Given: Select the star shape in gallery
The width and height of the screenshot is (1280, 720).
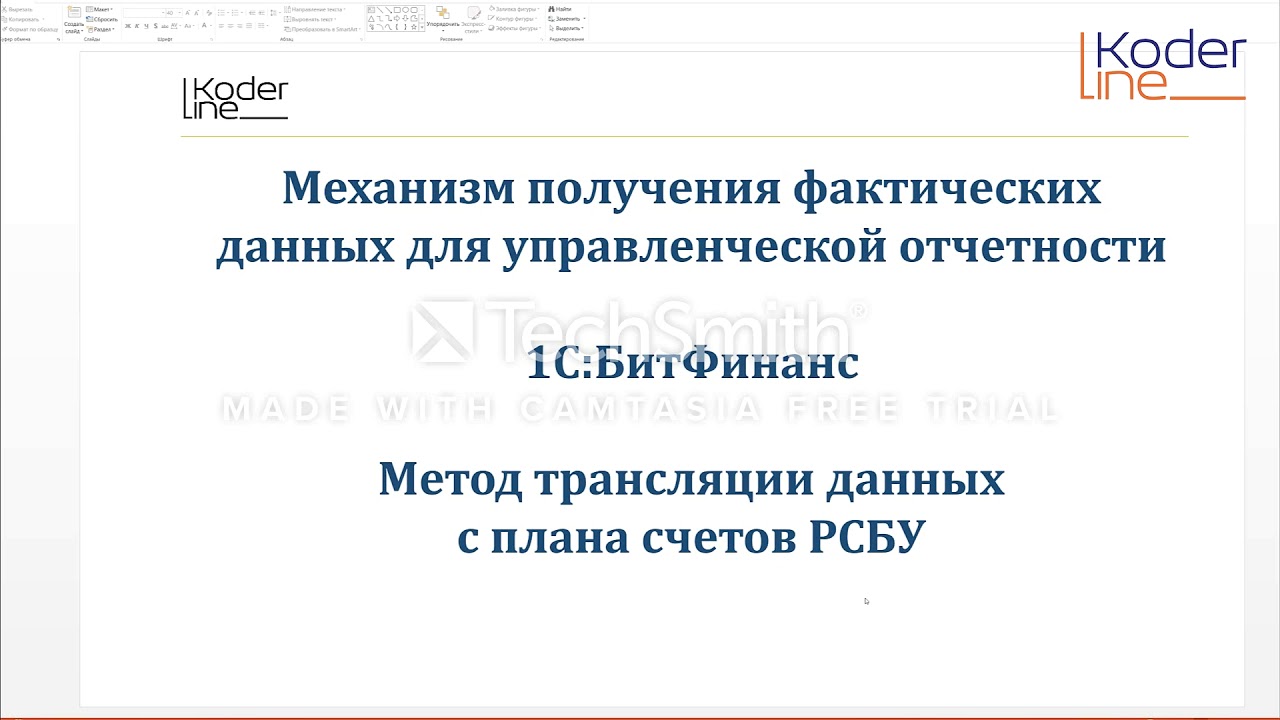Looking at the screenshot, I should (414, 27).
